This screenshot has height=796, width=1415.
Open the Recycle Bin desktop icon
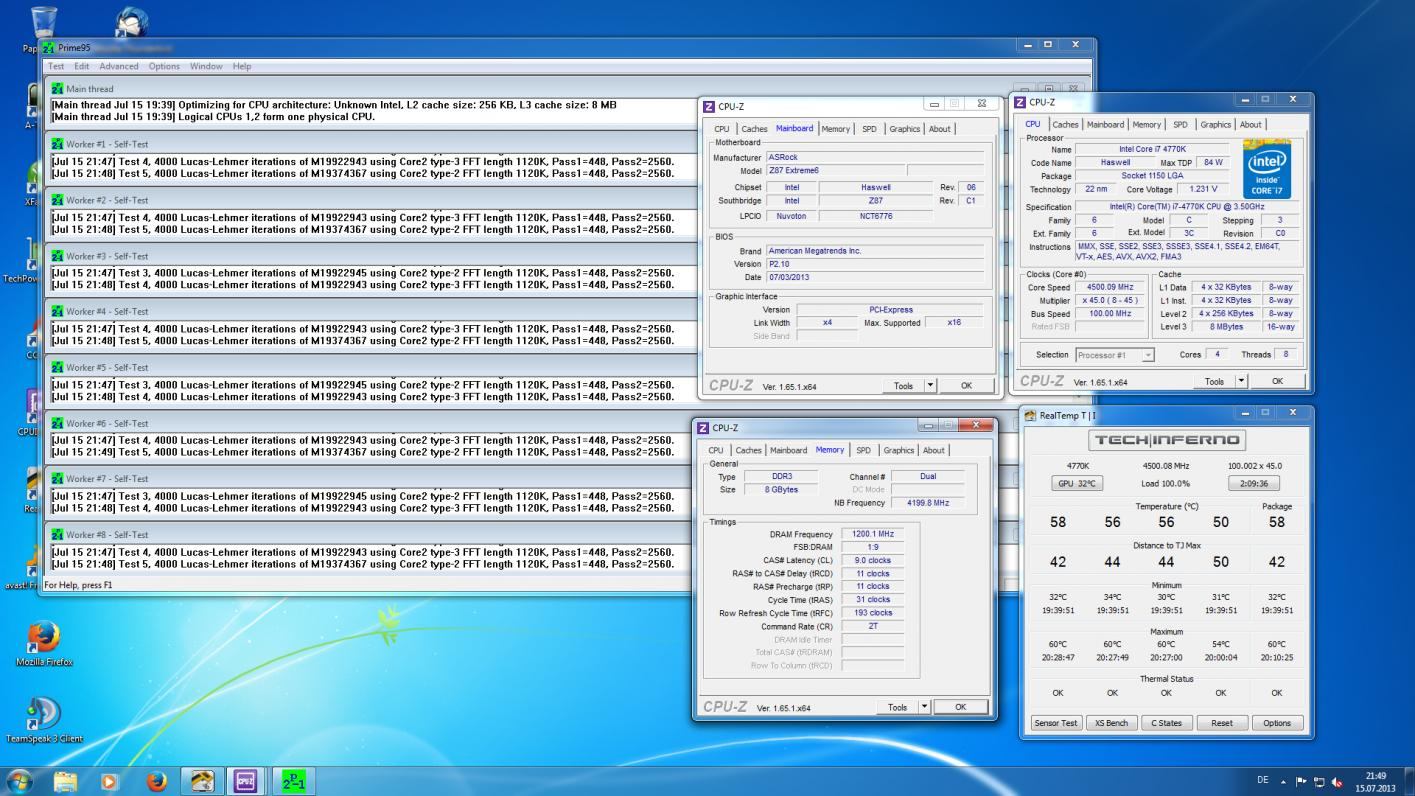pyautogui.click(x=42, y=24)
